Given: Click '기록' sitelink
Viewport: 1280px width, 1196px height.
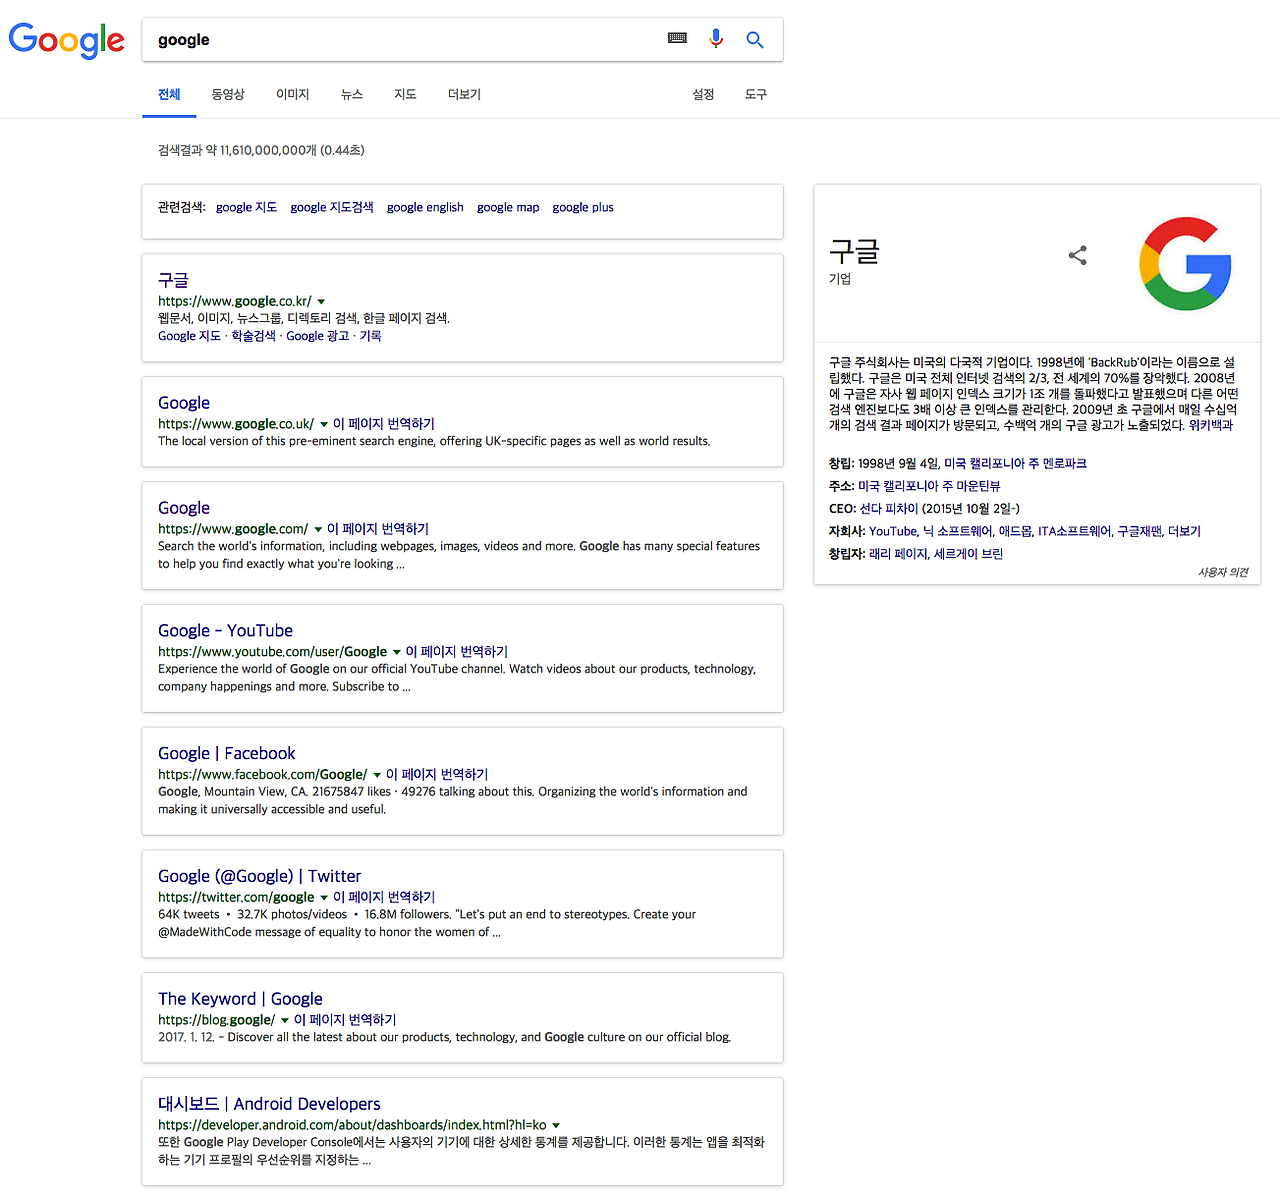Looking at the screenshot, I should (x=371, y=336).
